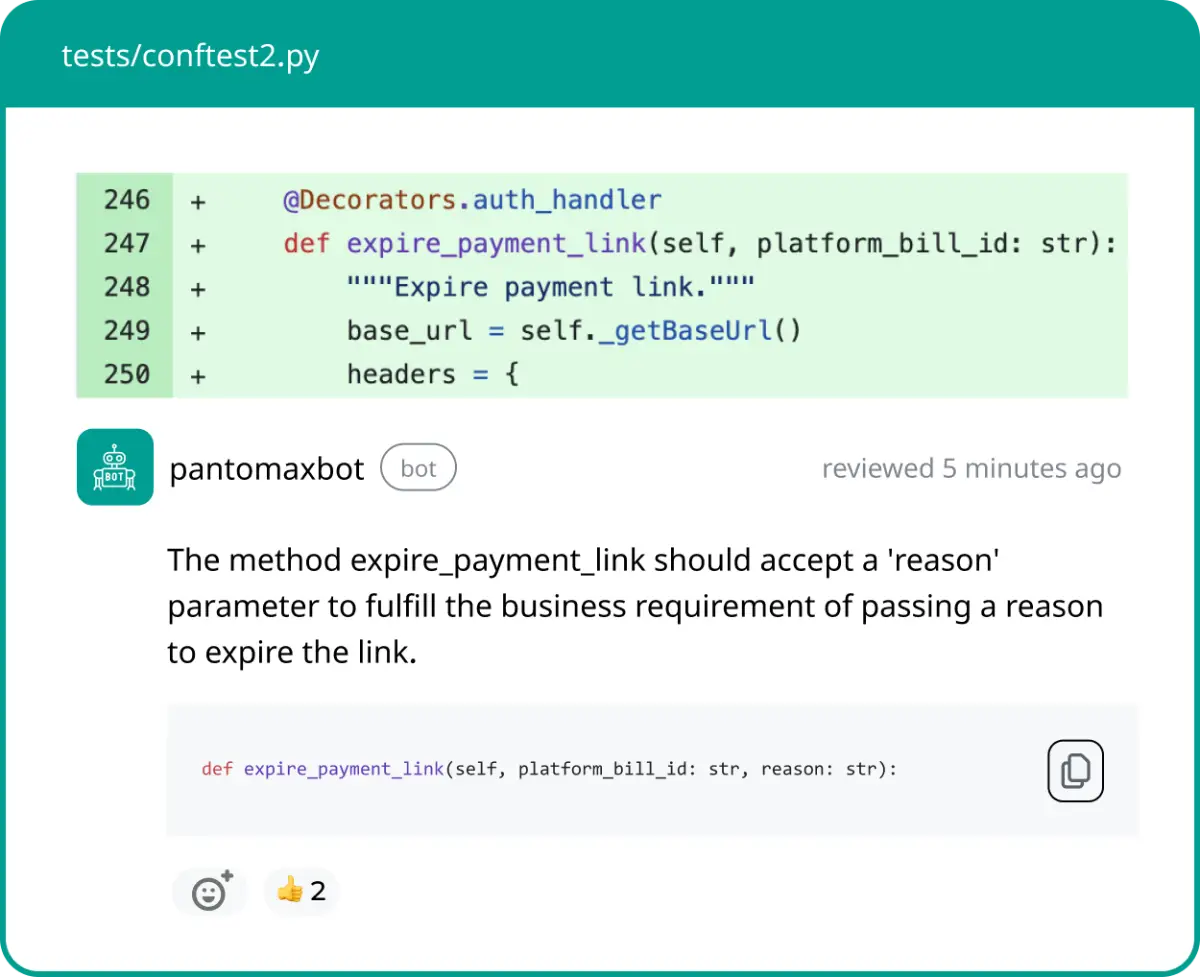Open the add emoji reaction picker
Viewport: 1200px width, 977px height.
tap(210, 891)
